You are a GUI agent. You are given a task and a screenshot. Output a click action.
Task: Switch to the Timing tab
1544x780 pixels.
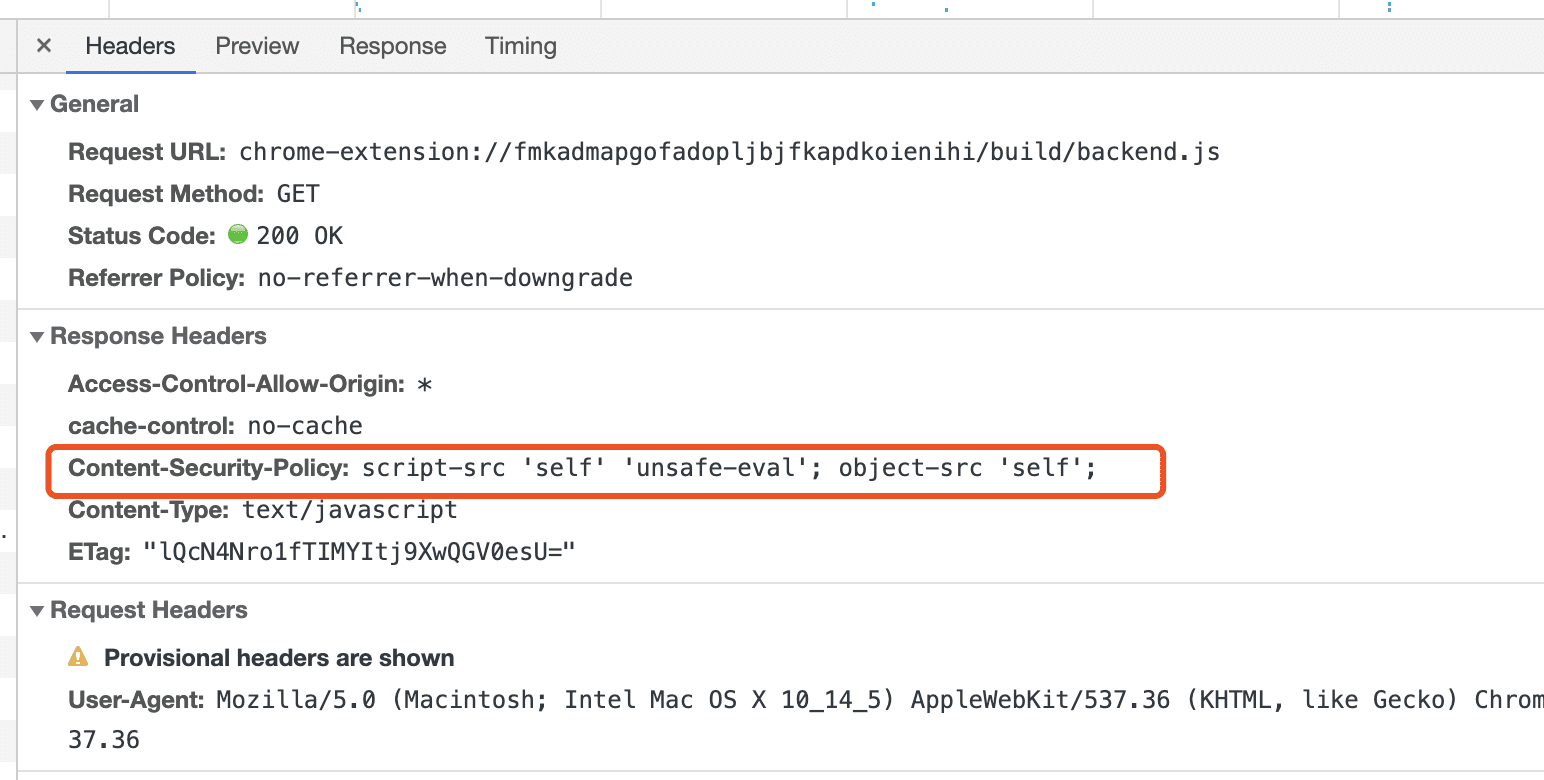coord(520,46)
